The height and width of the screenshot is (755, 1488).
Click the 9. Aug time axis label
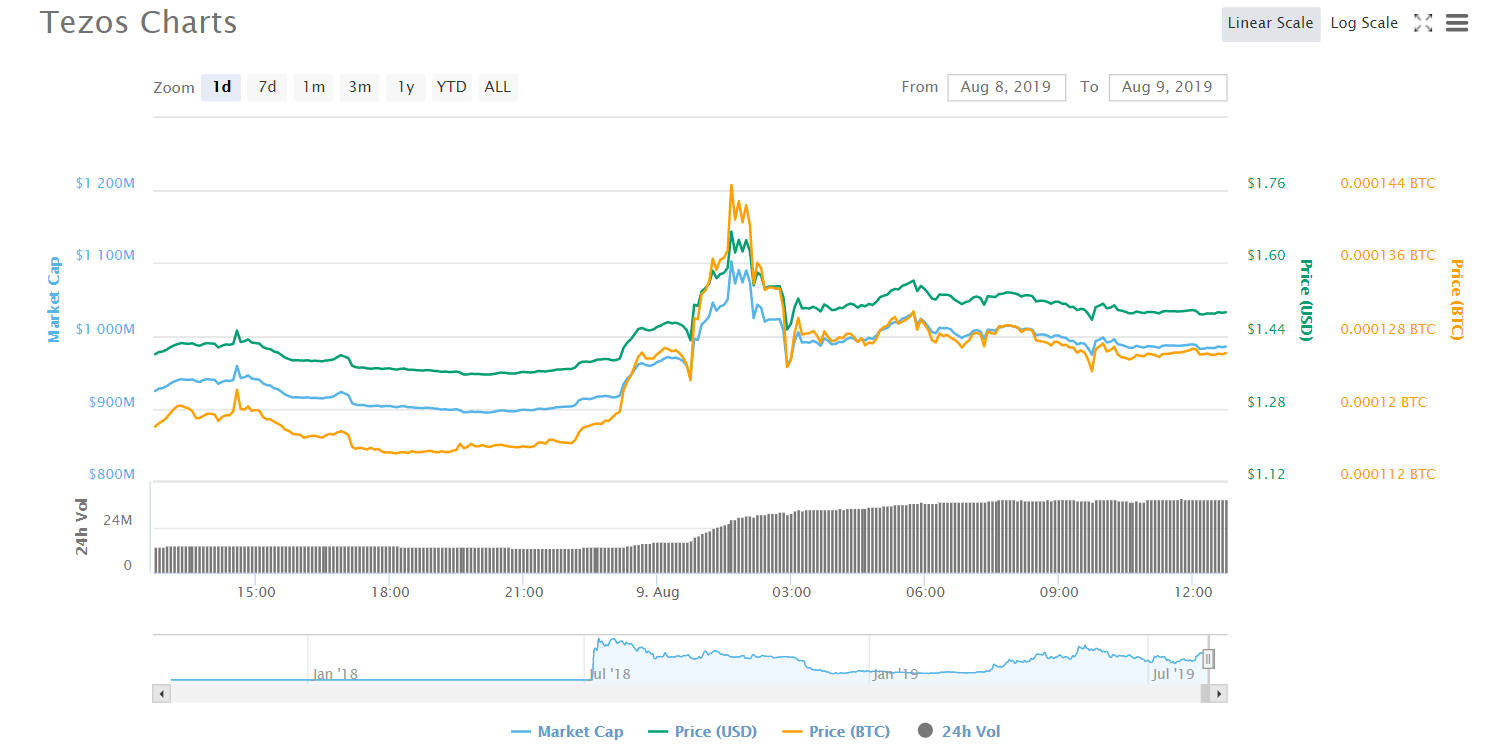click(x=658, y=592)
